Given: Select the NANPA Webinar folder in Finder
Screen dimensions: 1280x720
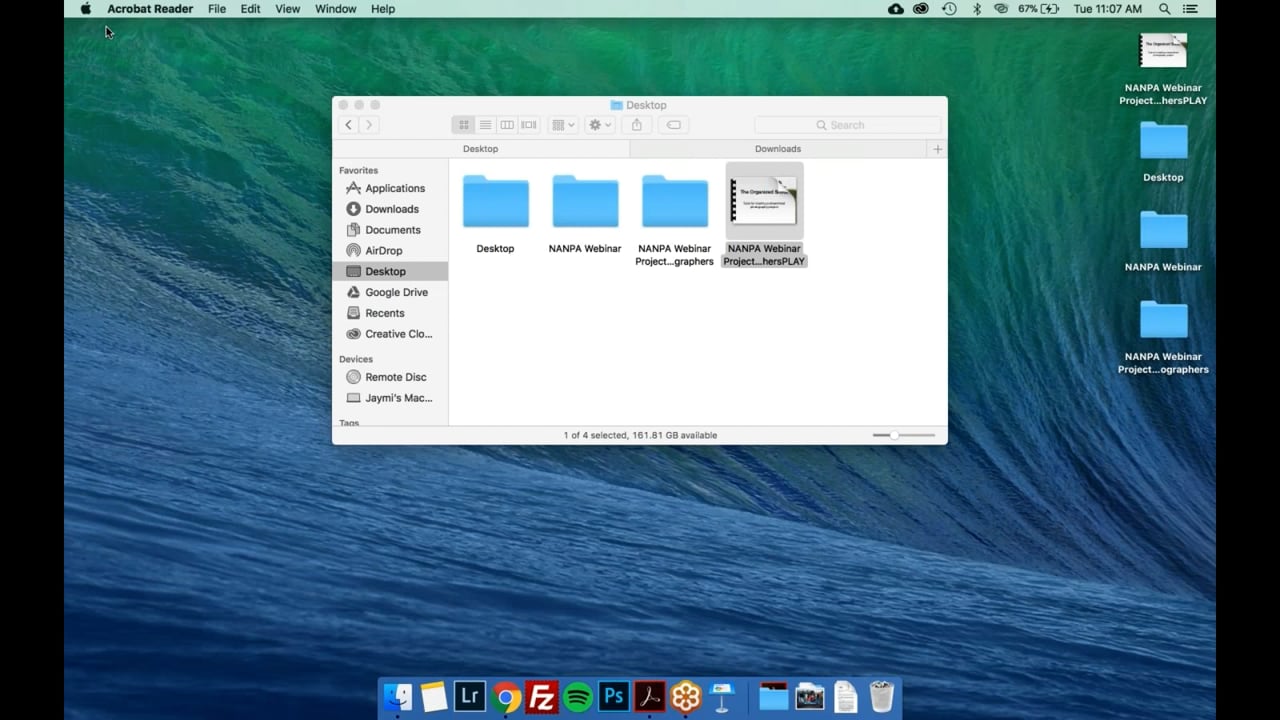Looking at the screenshot, I should tap(585, 203).
